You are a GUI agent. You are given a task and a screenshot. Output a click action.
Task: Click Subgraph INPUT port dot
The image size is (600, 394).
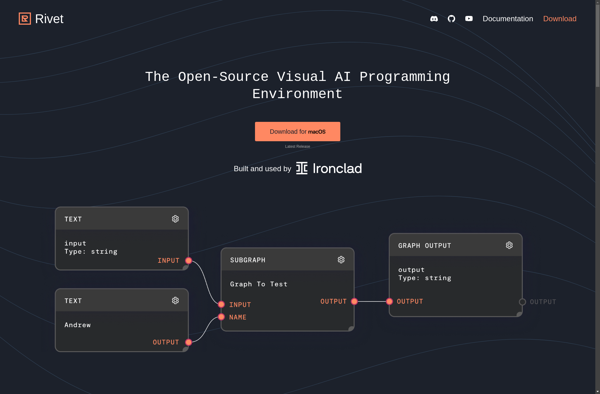click(221, 304)
